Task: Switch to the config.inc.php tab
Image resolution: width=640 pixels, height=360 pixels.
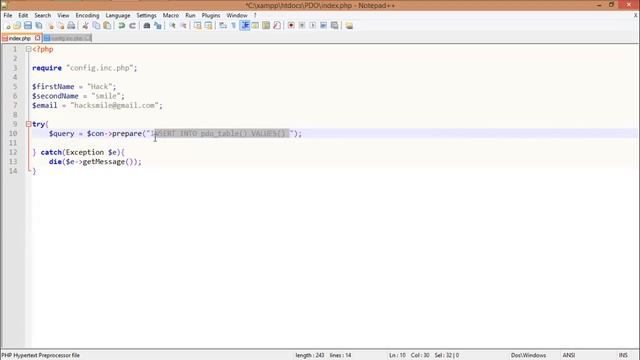Action: [67, 38]
